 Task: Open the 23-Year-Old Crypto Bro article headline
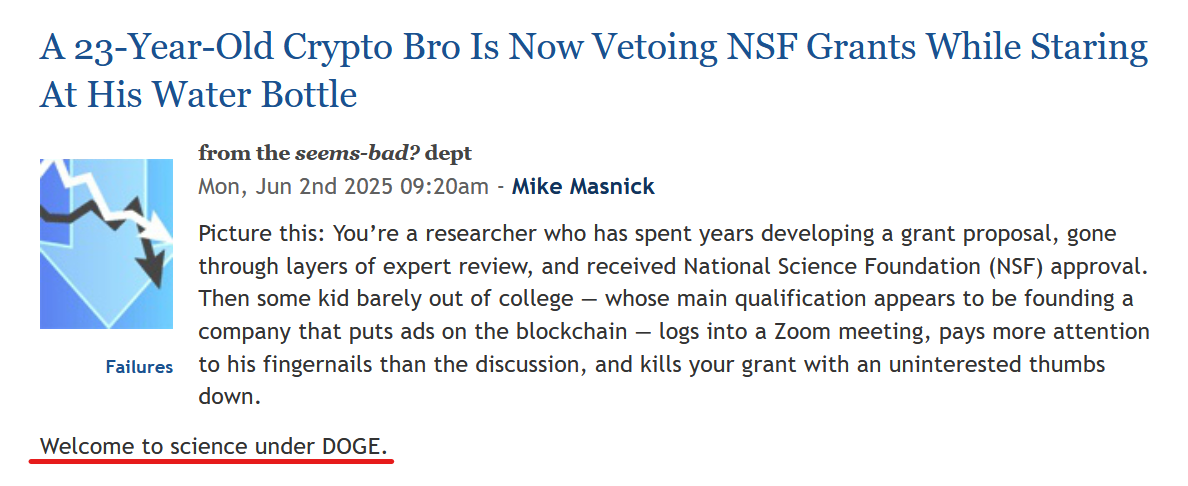coord(593,71)
